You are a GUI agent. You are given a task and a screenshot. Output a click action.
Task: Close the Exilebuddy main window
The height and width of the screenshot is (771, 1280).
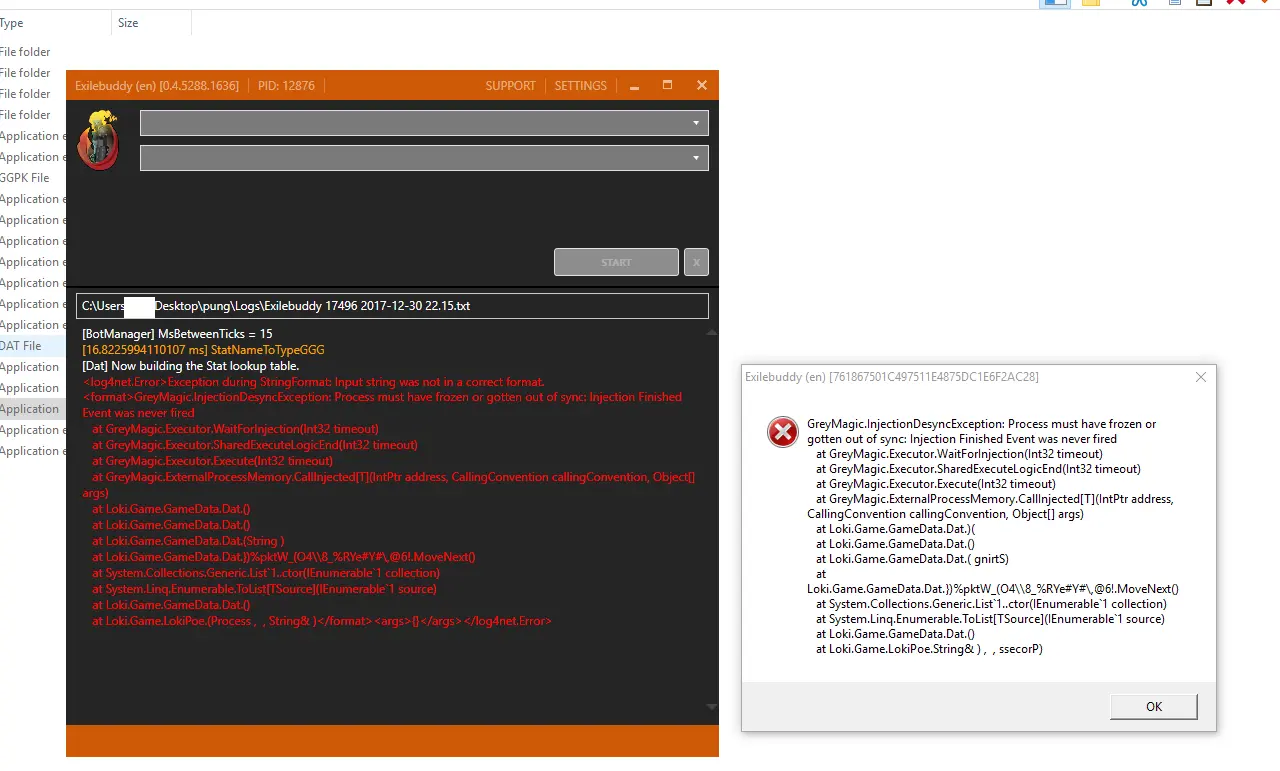click(702, 86)
